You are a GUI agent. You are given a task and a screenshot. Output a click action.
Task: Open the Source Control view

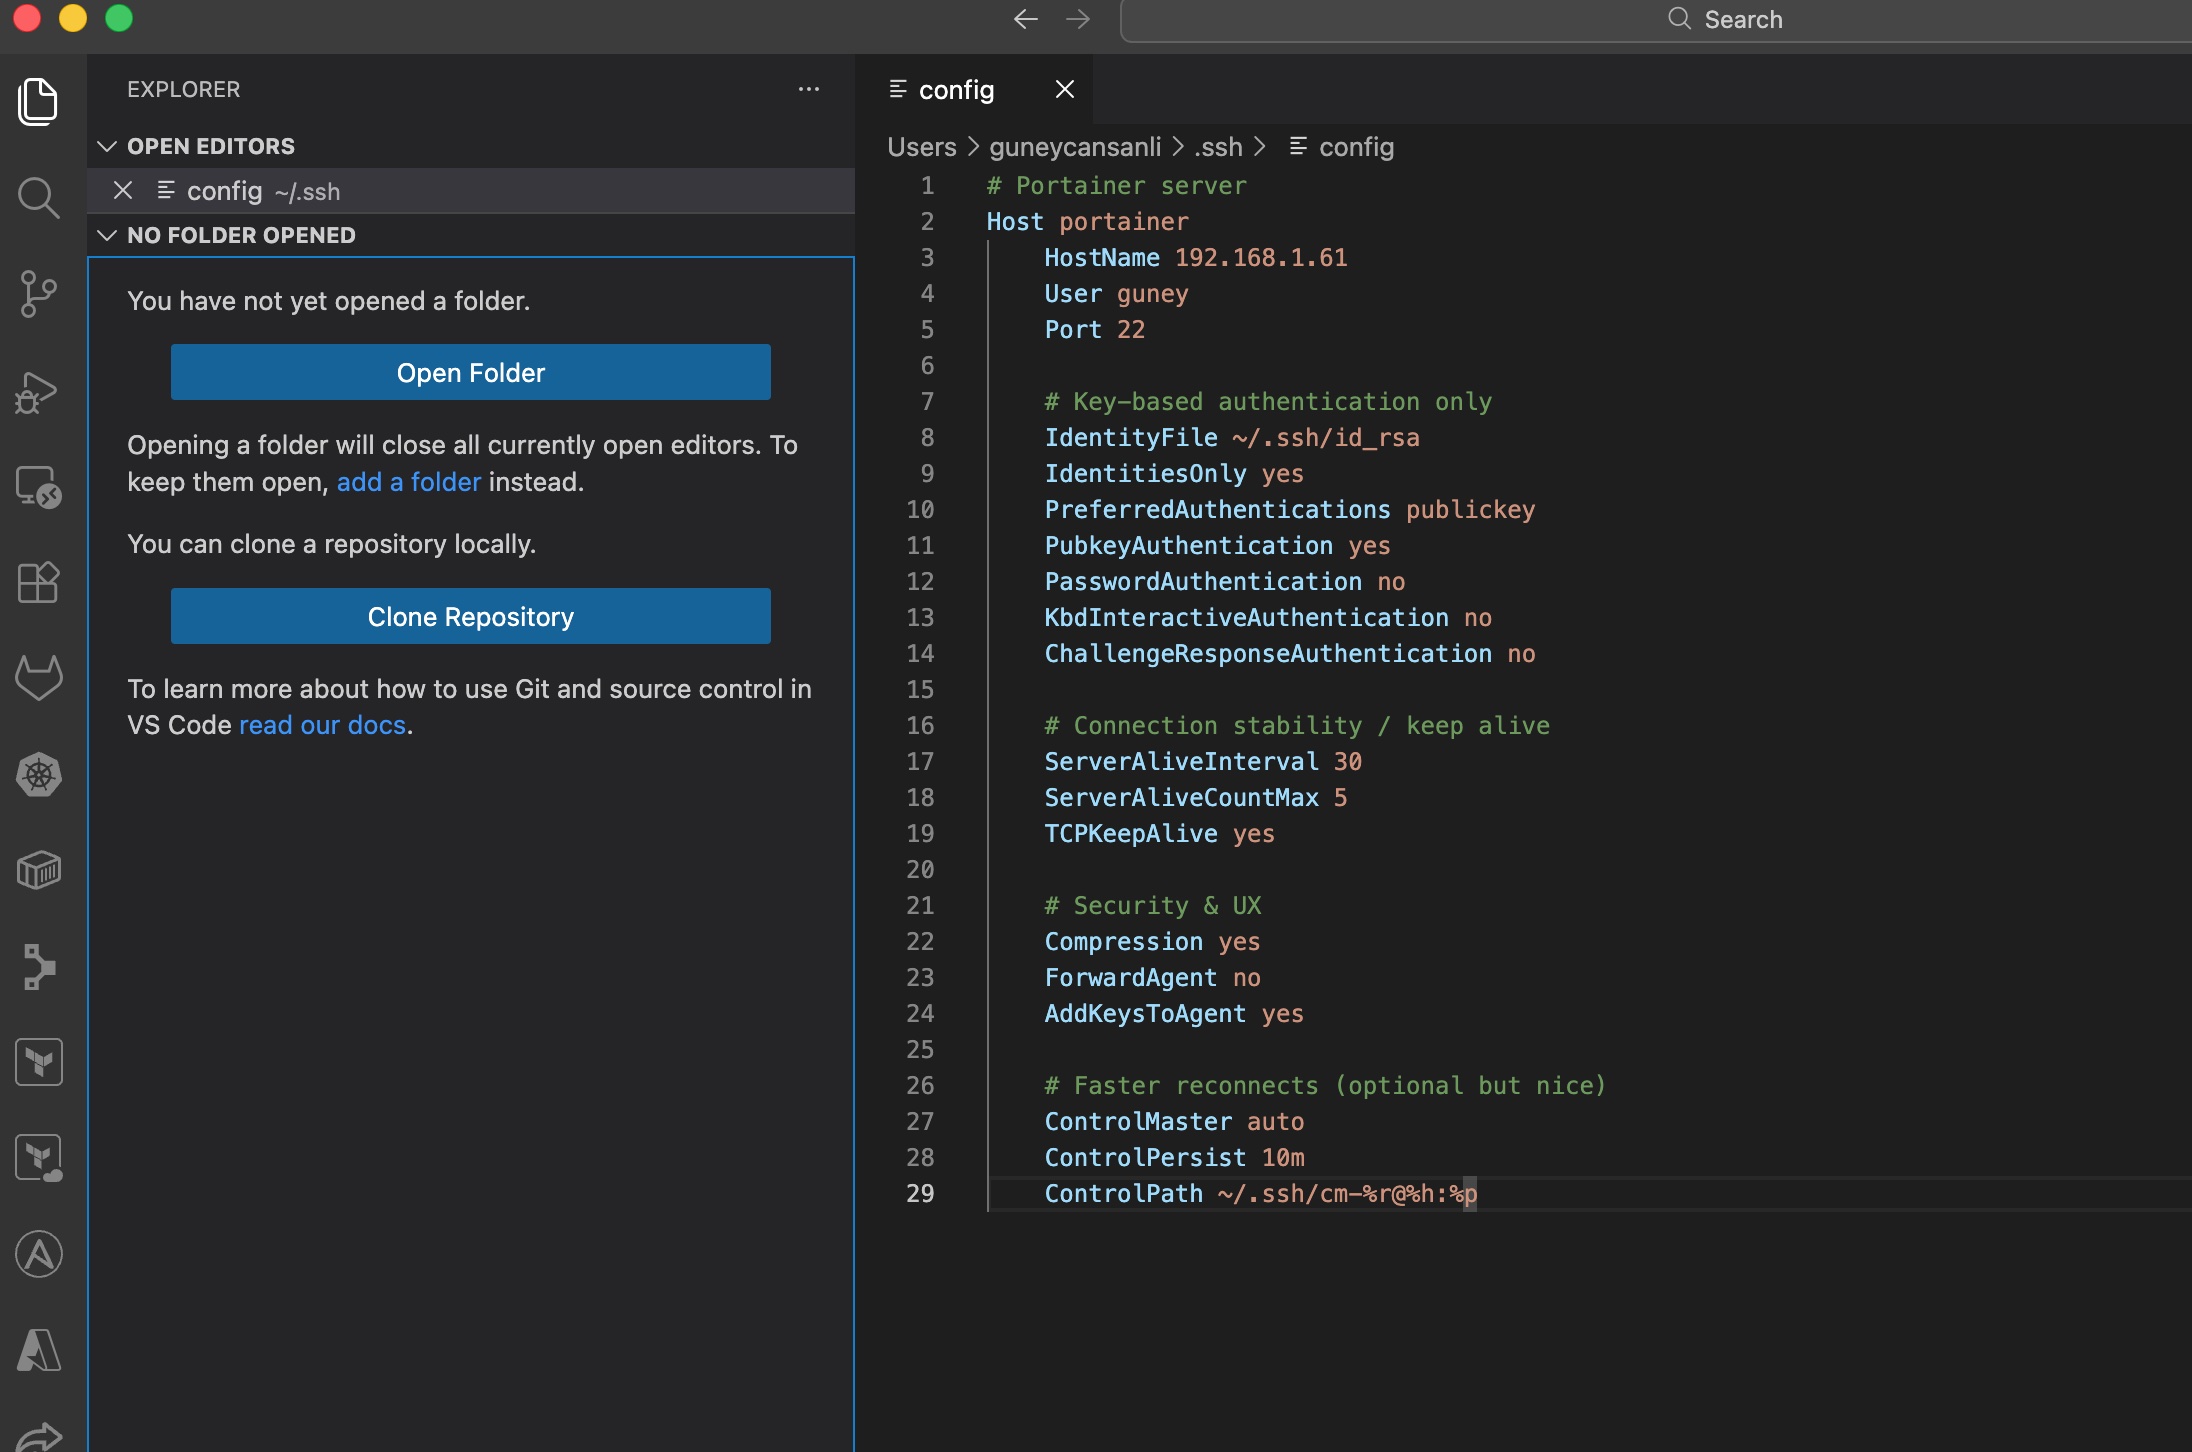coord(39,293)
